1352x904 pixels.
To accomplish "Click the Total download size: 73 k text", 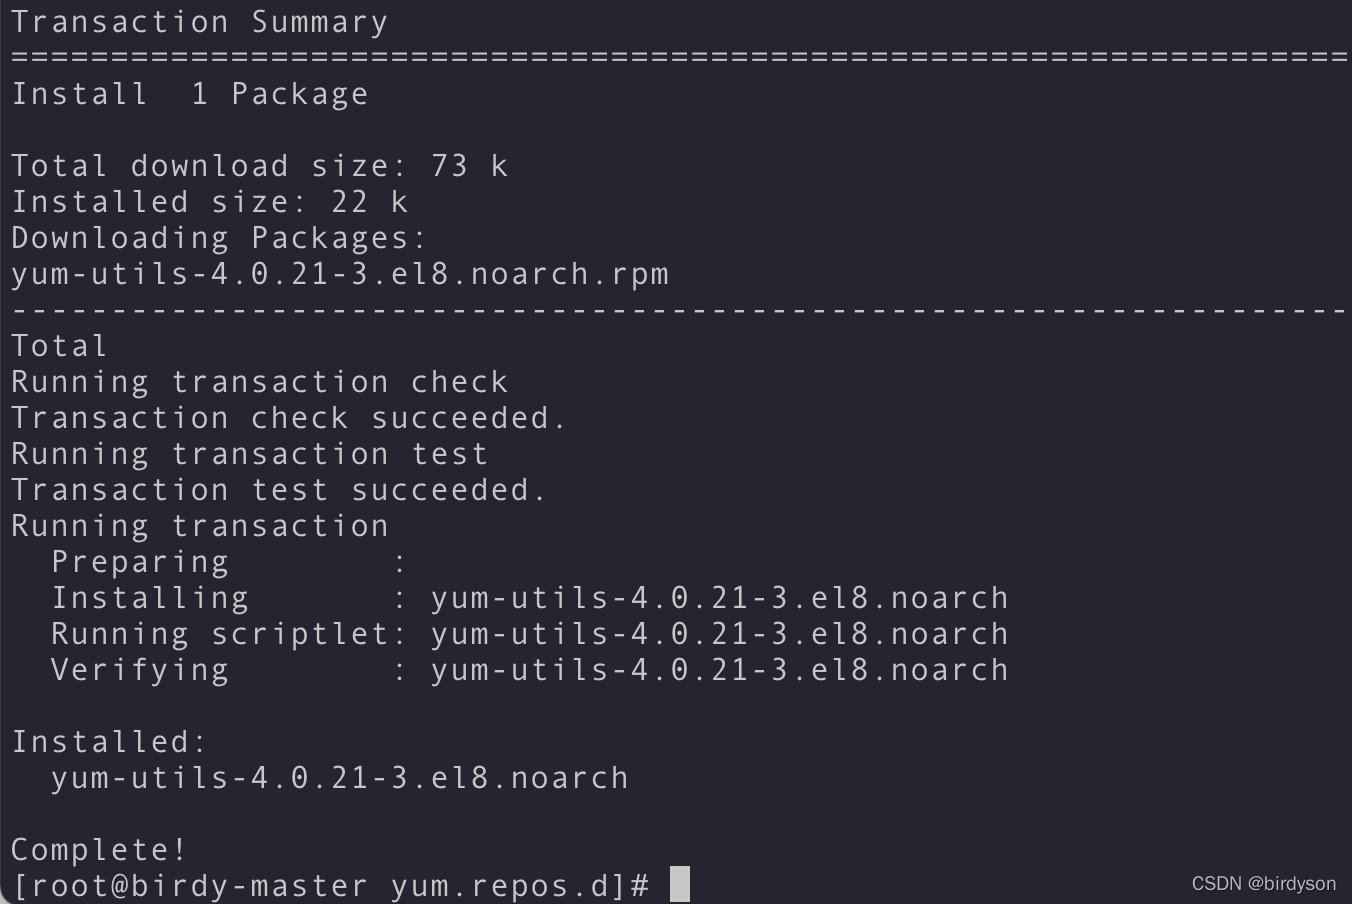I will tap(260, 166).
